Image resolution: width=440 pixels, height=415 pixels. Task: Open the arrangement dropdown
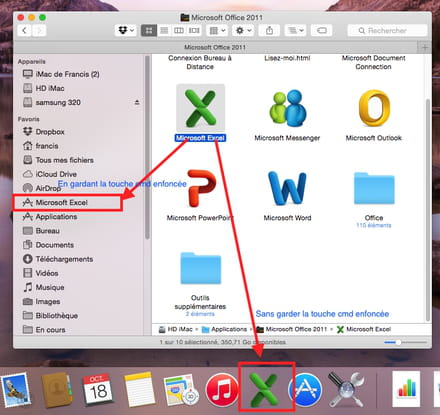217,31
